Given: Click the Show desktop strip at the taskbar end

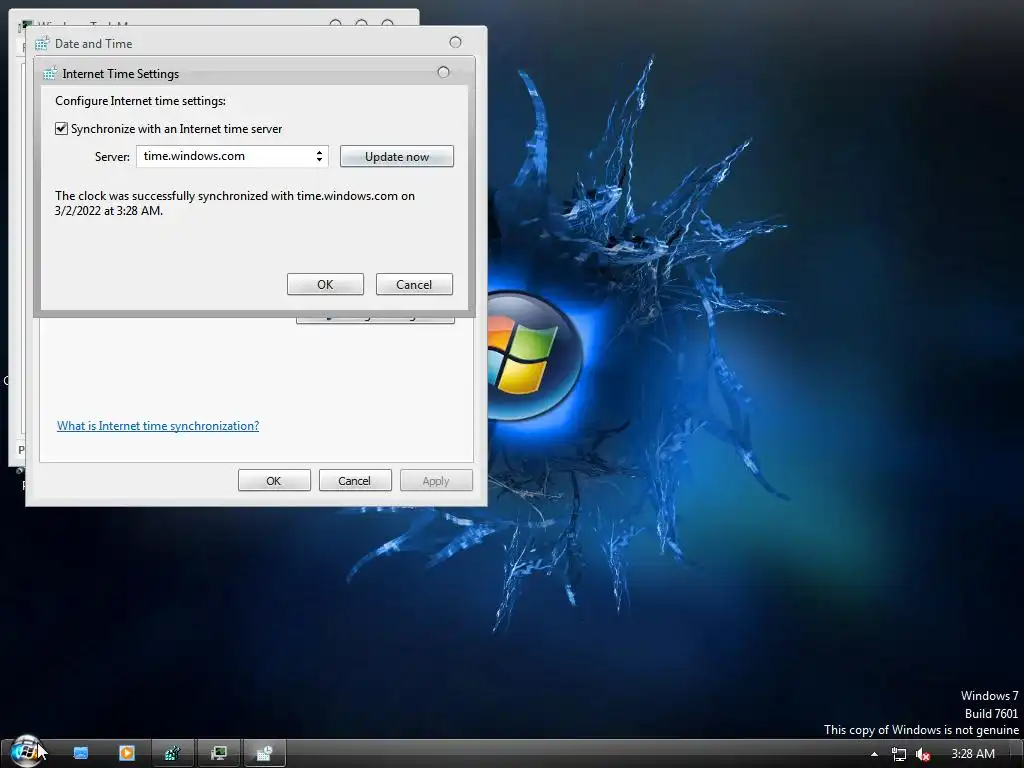Looking at the screenshot, I should pyautogui.click(x=1017, y=754).
